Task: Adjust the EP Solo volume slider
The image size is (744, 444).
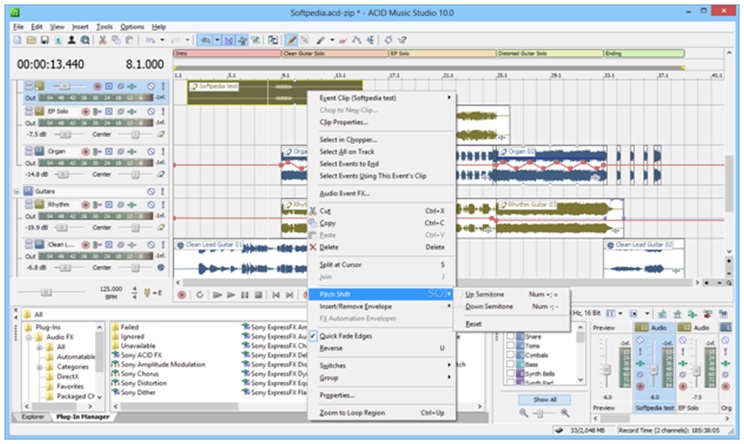Action: tap(64, 135)
